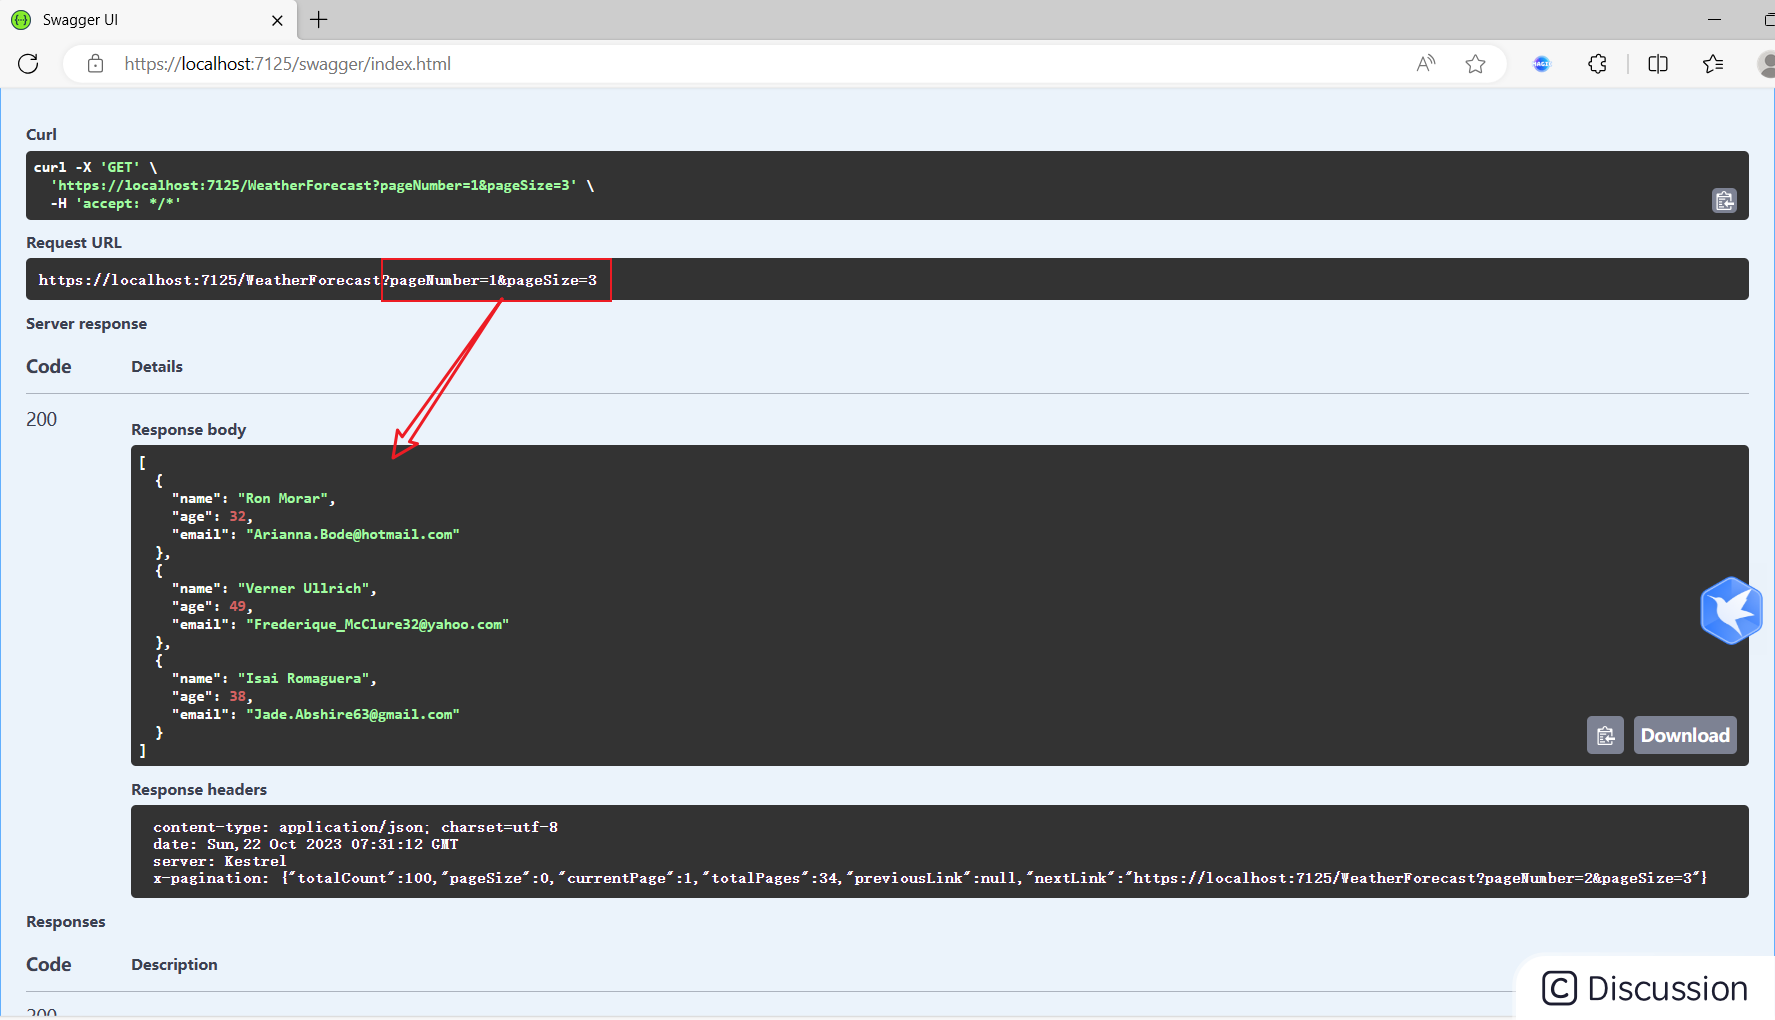
Task: Refresh the Swagger UI page
Action: (x=28, y=64)
